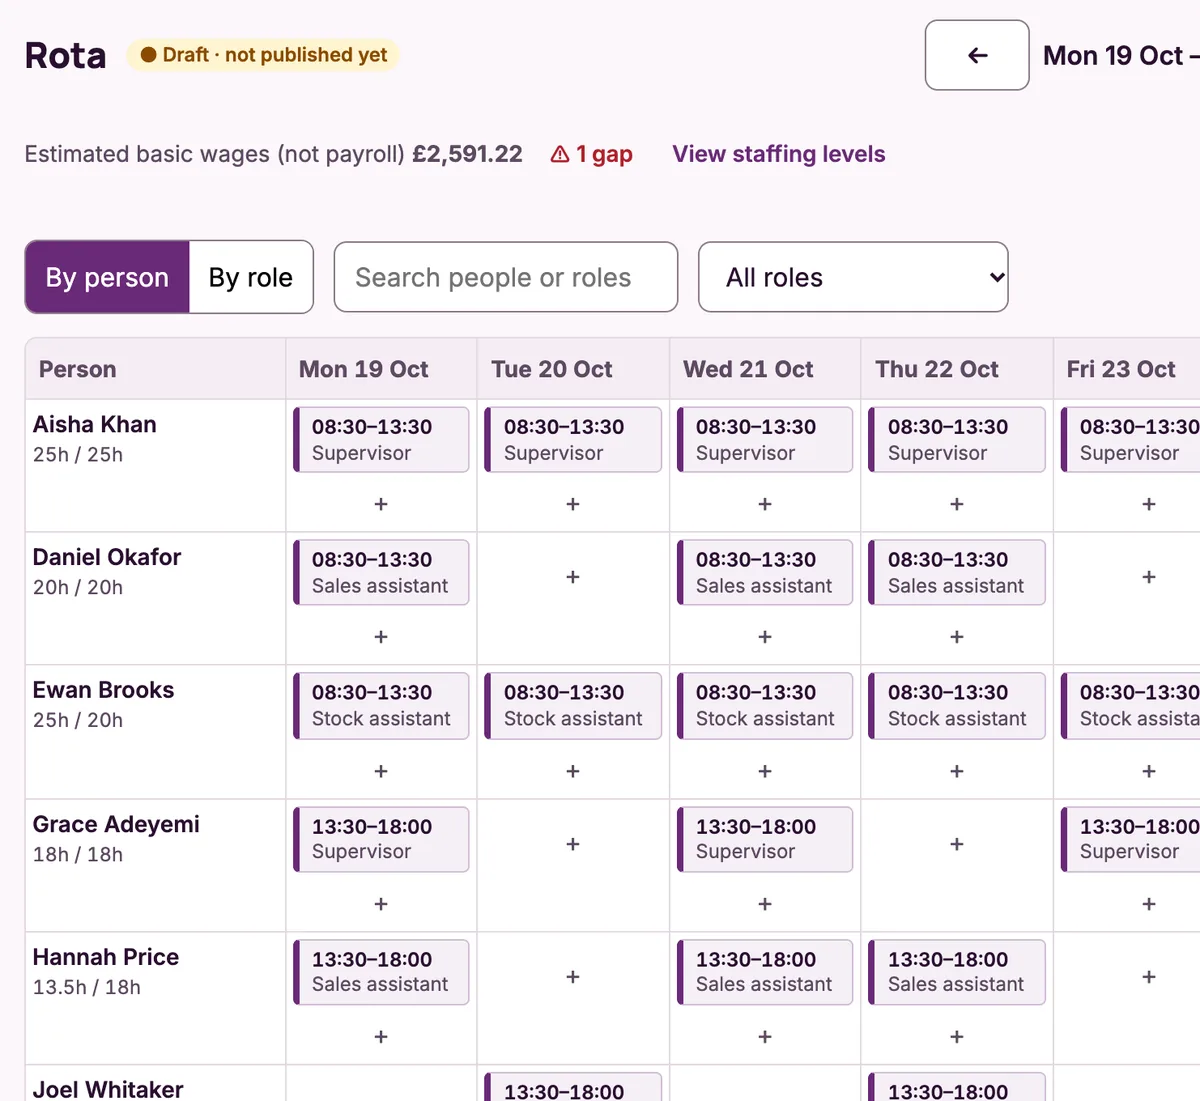Open the All roles dropdown

tap(853, 277)
